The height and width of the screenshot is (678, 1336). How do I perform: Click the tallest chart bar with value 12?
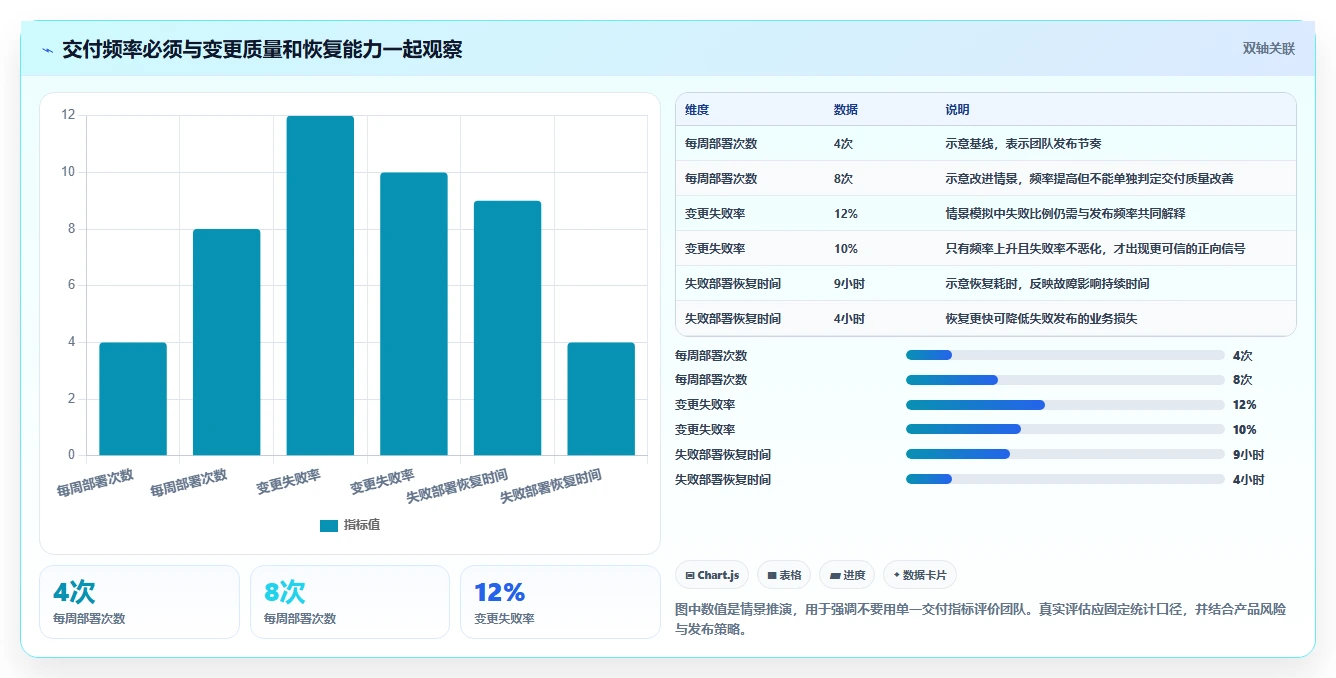pyautogui.click(x=320, y=286)
